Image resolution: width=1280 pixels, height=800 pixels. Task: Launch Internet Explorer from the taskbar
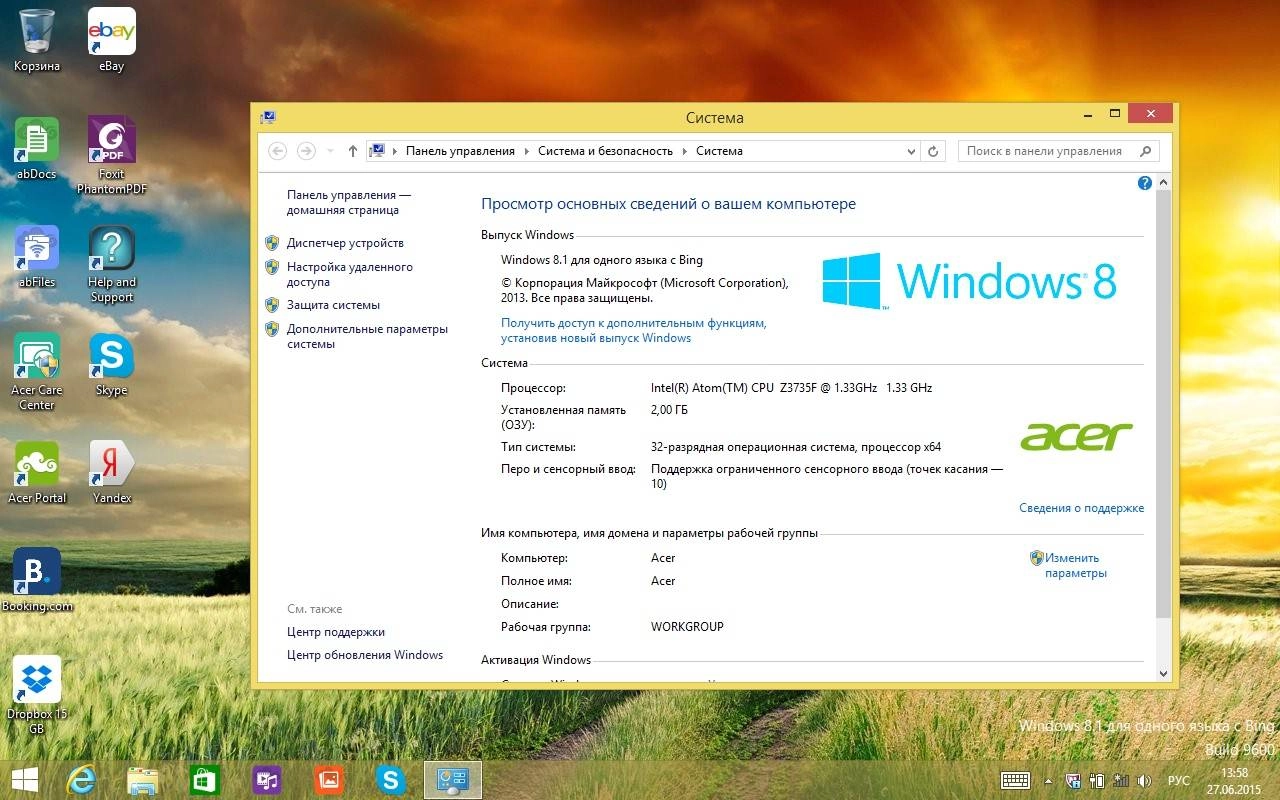[x=81, y=780]
